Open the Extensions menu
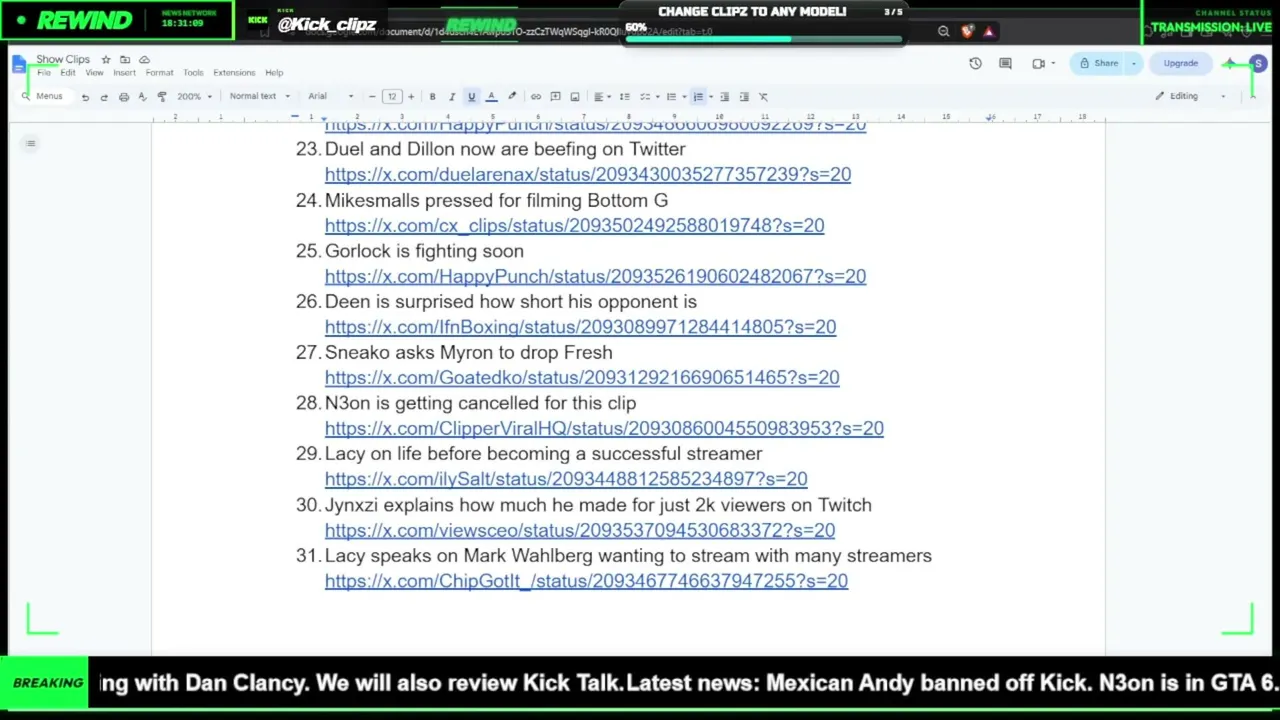The width and height of the screenshot is (1280, 720). 234,73
